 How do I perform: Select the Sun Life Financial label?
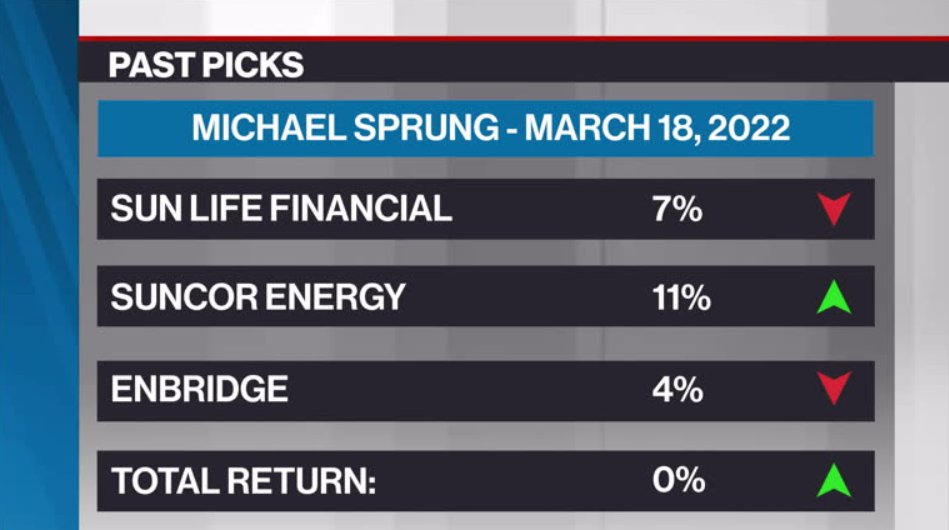[x=281, y=208]
